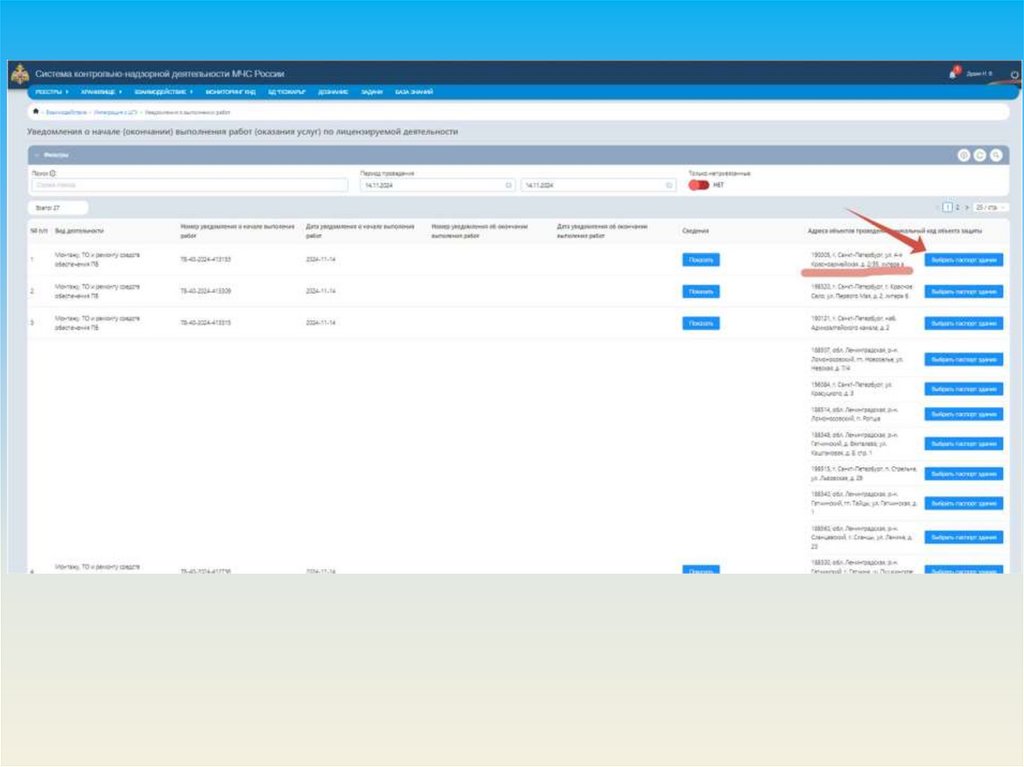Open the ВЗАИМОДЕЙСТВИЕ menu
This screenshot has height=767, width=1024.
(x=162, y=92)
